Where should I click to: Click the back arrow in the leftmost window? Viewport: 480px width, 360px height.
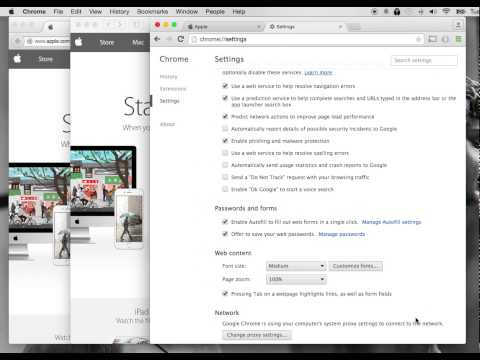click(17, 41)
